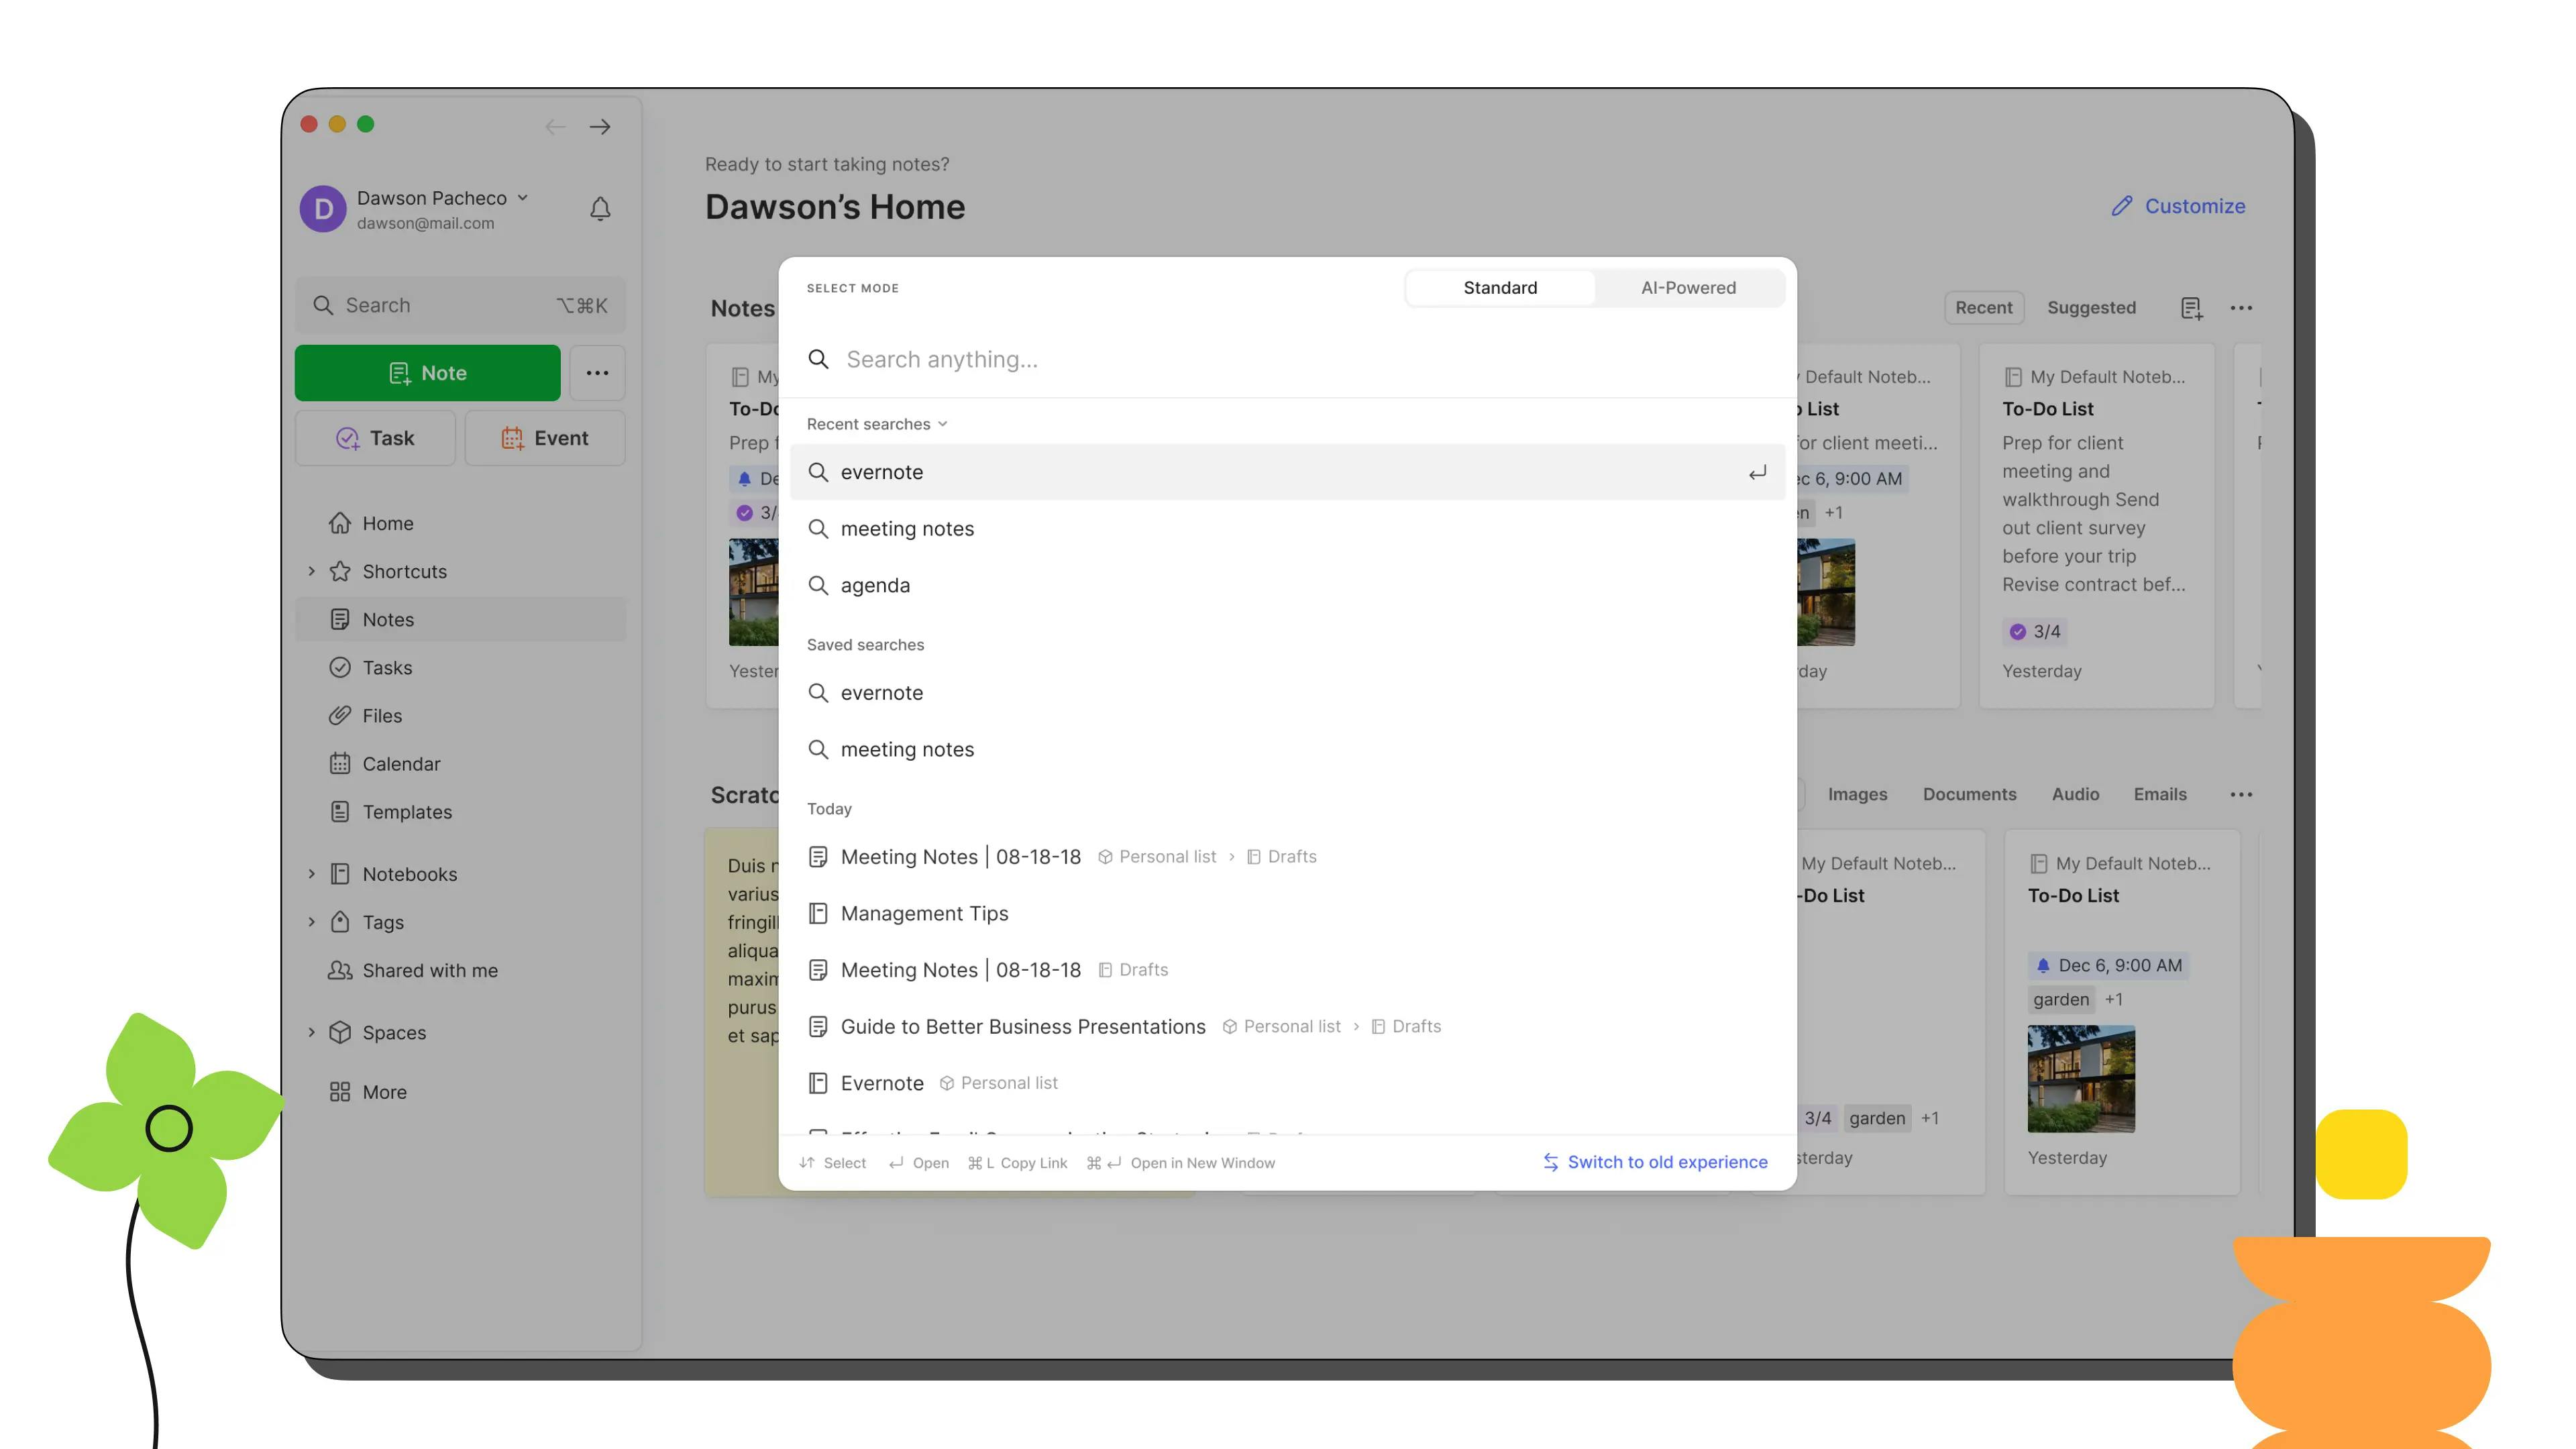Create a new Event
The image size is (2576, 1449).
point(545,438)
